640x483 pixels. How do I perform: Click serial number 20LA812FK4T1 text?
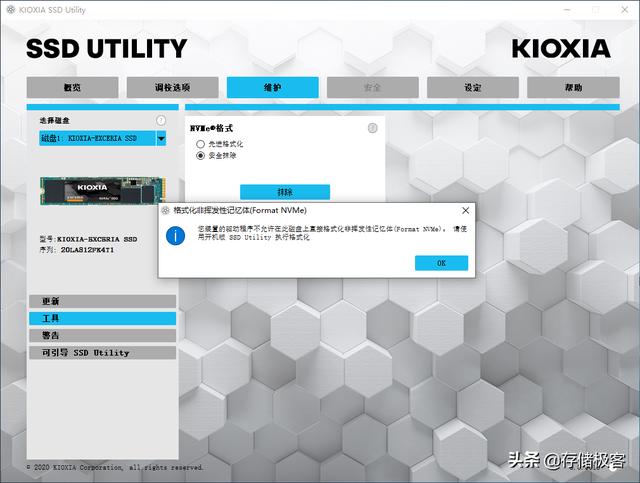[x=87, y=250]
